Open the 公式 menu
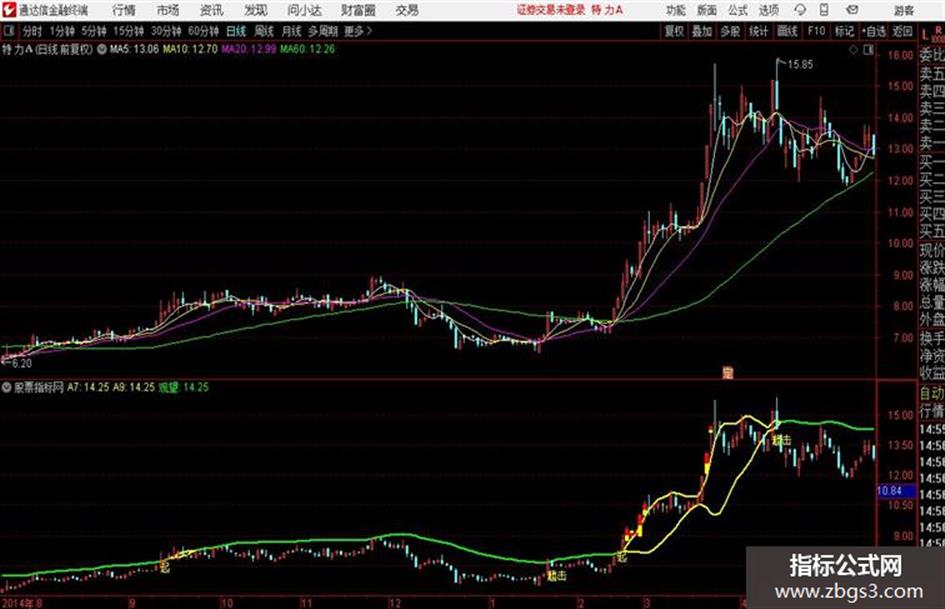Screen dimensions: 945x609 click(738, 10)
